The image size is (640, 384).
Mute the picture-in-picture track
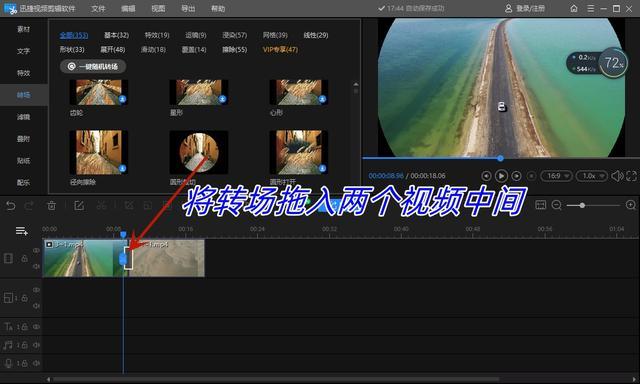pos(36,306)
